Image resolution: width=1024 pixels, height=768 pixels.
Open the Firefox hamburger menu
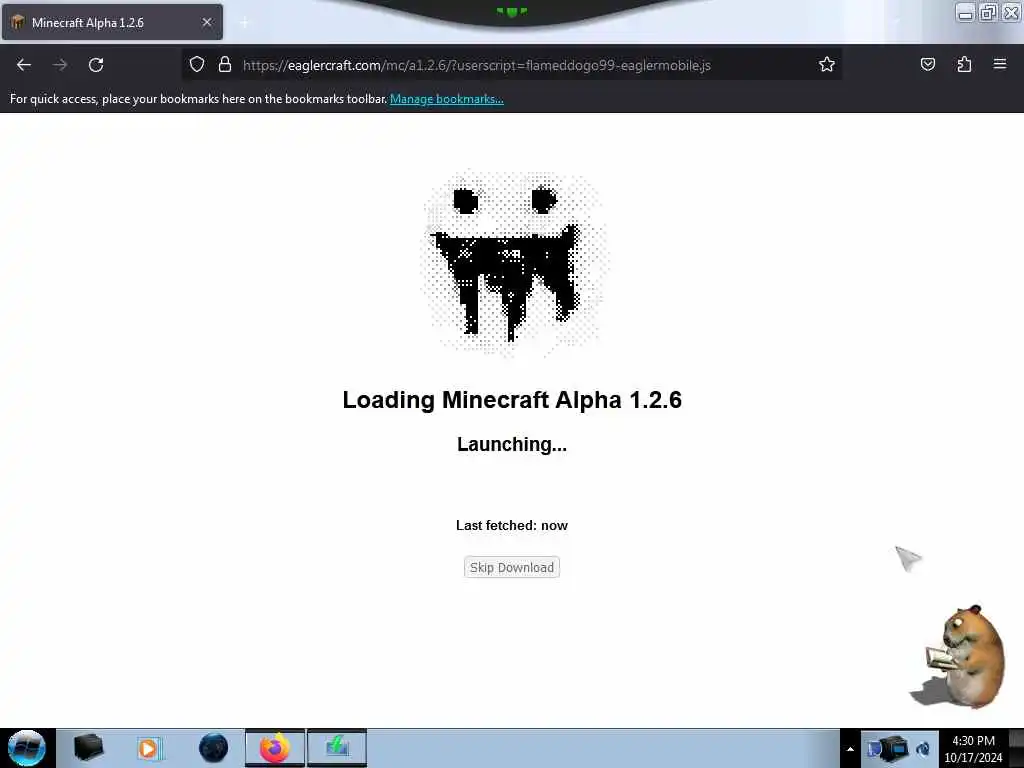pos(1000,64)
